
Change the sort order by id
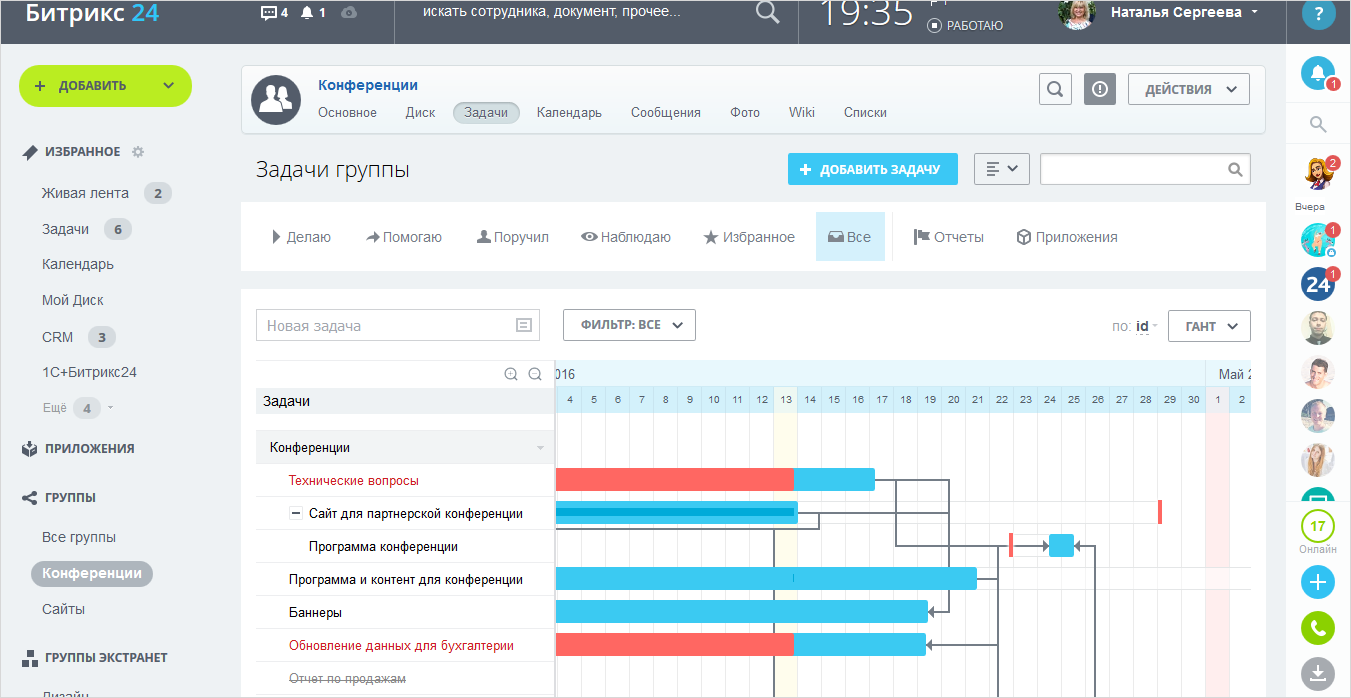point(1142,326)
